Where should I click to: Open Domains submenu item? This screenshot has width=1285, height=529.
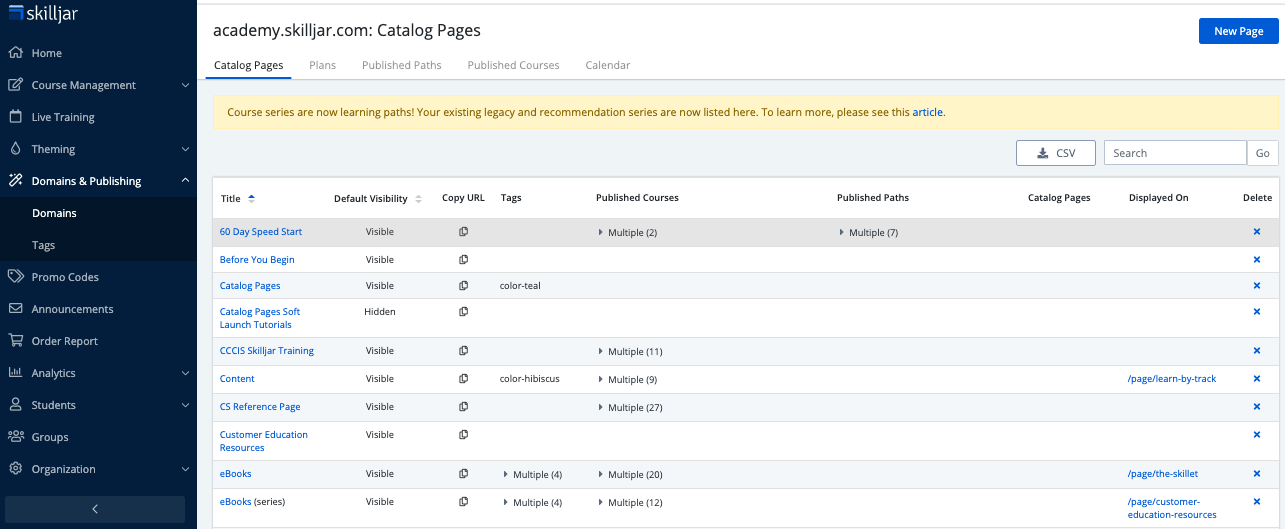pos(54,213)
